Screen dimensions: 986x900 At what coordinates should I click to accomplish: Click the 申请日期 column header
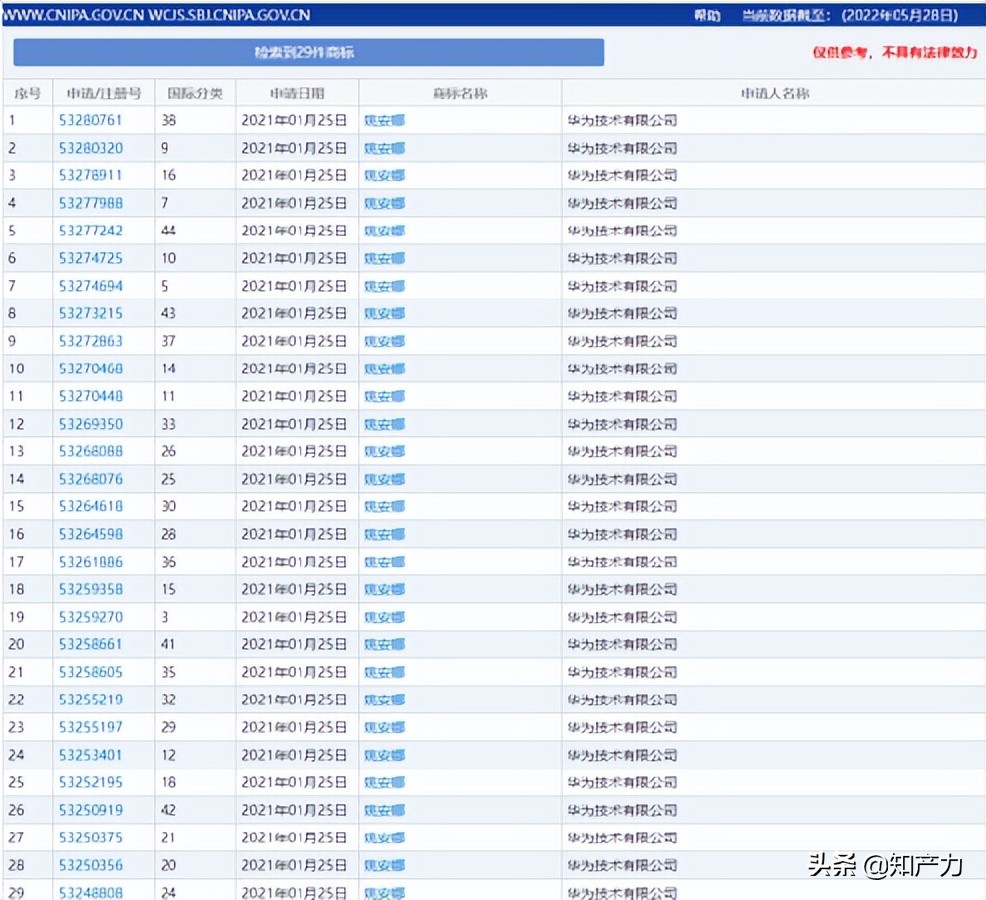click(297, 93)
